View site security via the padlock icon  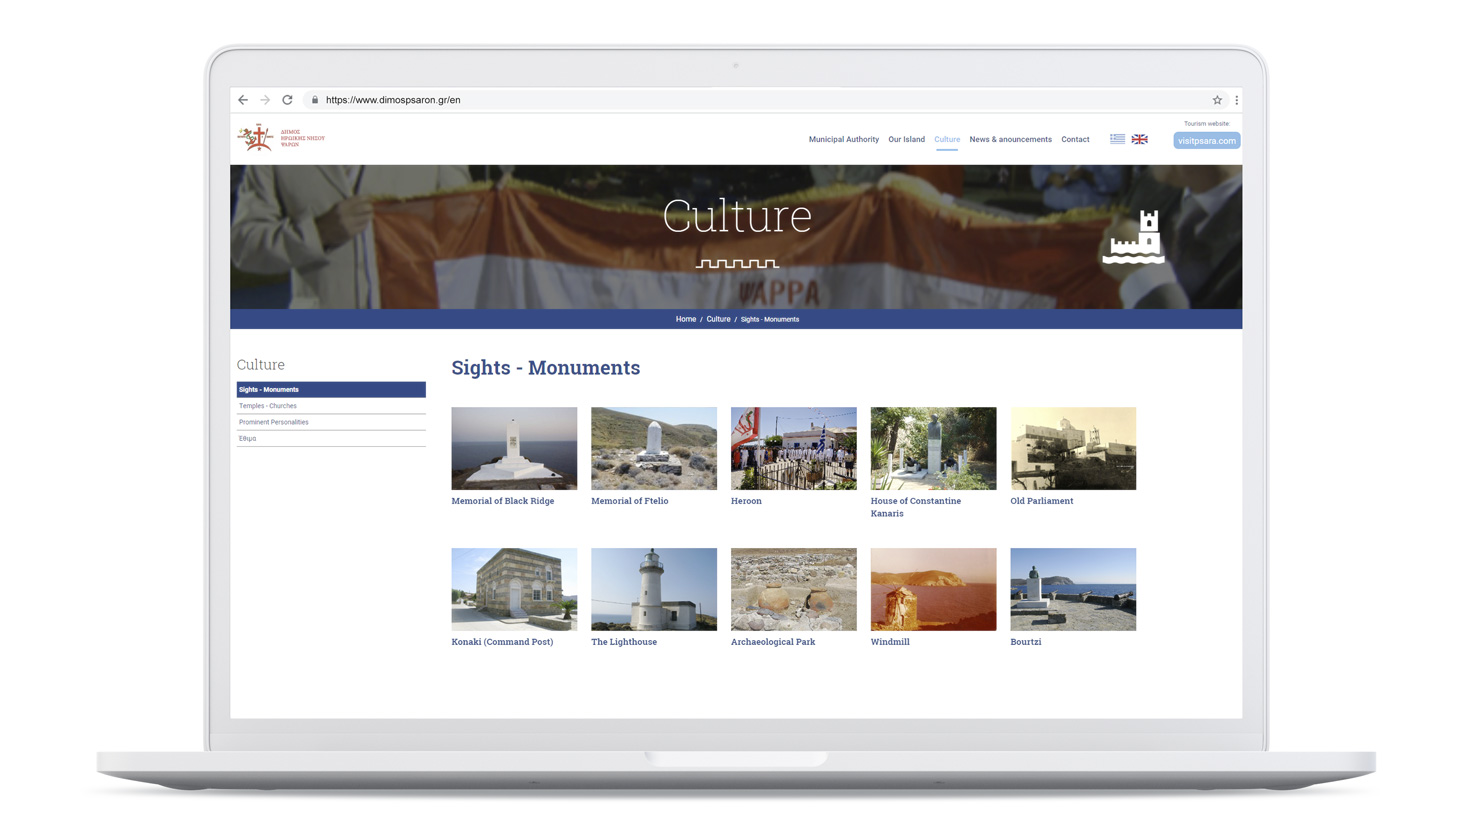pyautogui.click(x=314, y=100)
